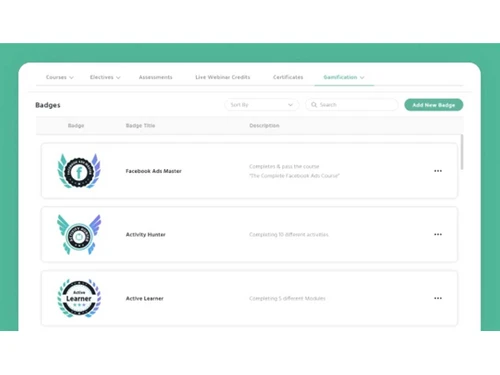Screen dimensions: 500x375
Task: Open the Electives tab dropdown
Action: coord(105,77)
